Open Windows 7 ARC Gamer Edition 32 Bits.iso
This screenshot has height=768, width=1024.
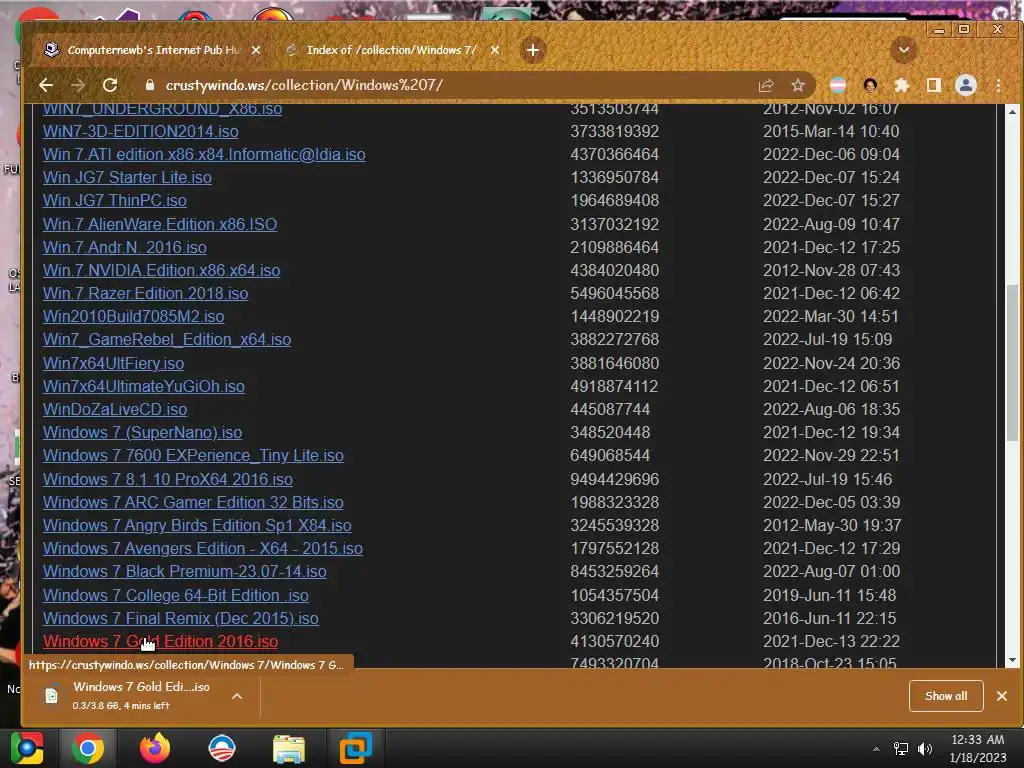[193, 503]
